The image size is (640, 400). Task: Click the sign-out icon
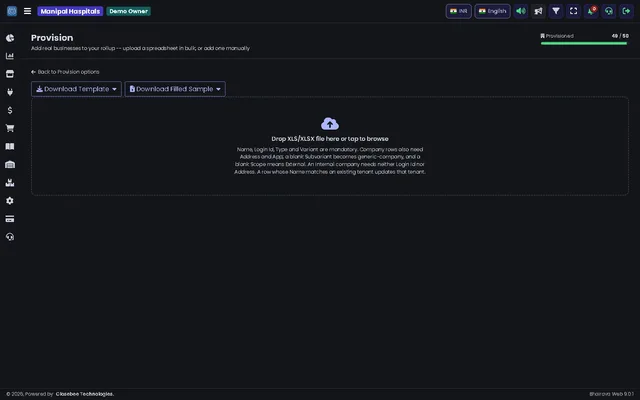[626, 11]
